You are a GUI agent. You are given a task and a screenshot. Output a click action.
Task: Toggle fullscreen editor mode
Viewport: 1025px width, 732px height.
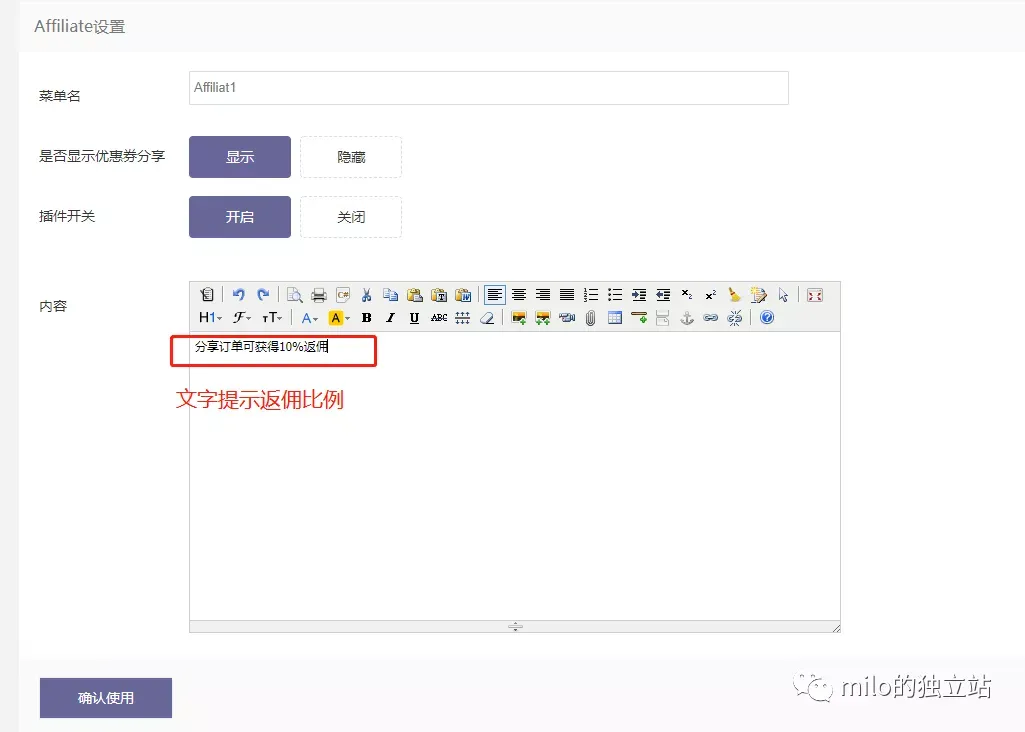pyautogui.click(x=815, y=295)
